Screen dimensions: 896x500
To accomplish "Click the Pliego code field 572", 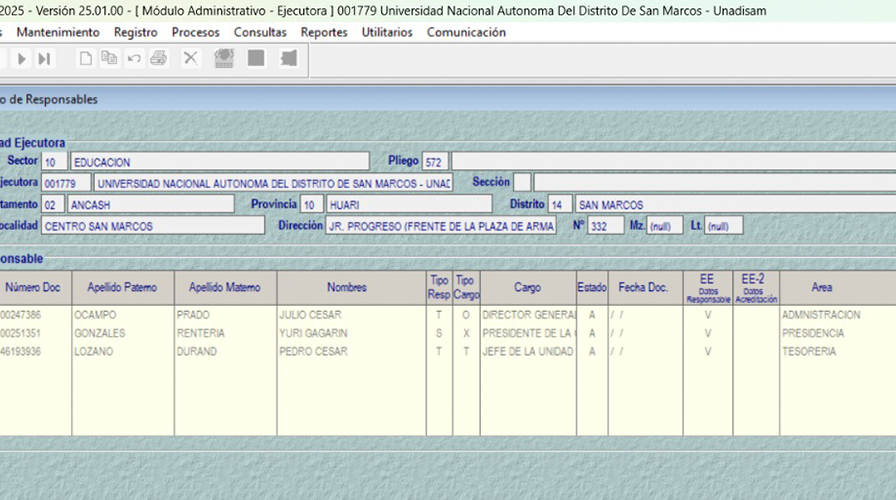I will coord(435,162).
